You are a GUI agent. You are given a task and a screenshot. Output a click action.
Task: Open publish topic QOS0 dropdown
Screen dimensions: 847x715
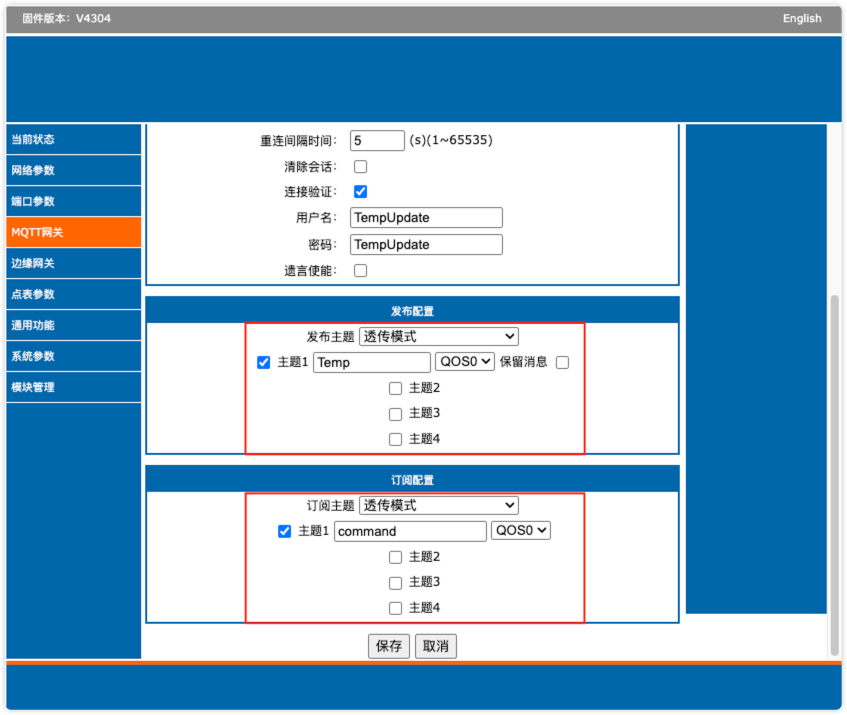[465, 362]
